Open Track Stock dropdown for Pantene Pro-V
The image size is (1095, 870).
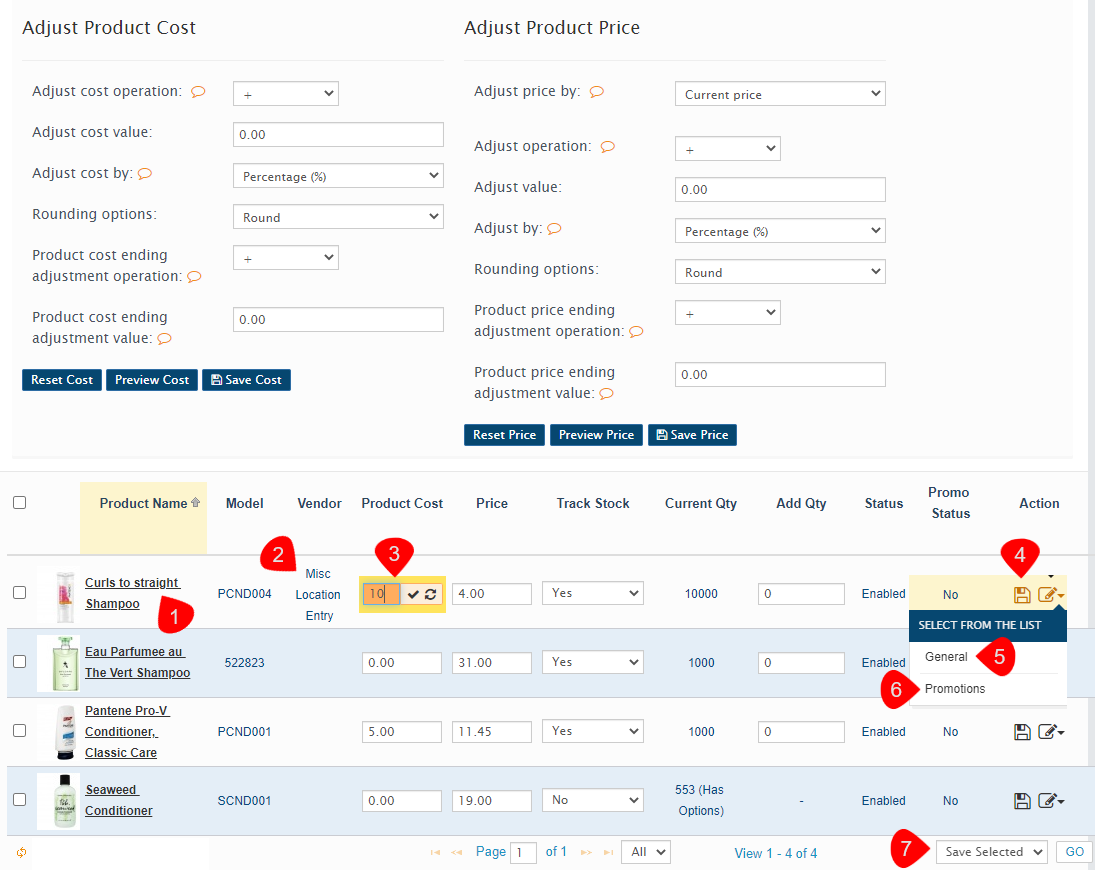[592, 732]
